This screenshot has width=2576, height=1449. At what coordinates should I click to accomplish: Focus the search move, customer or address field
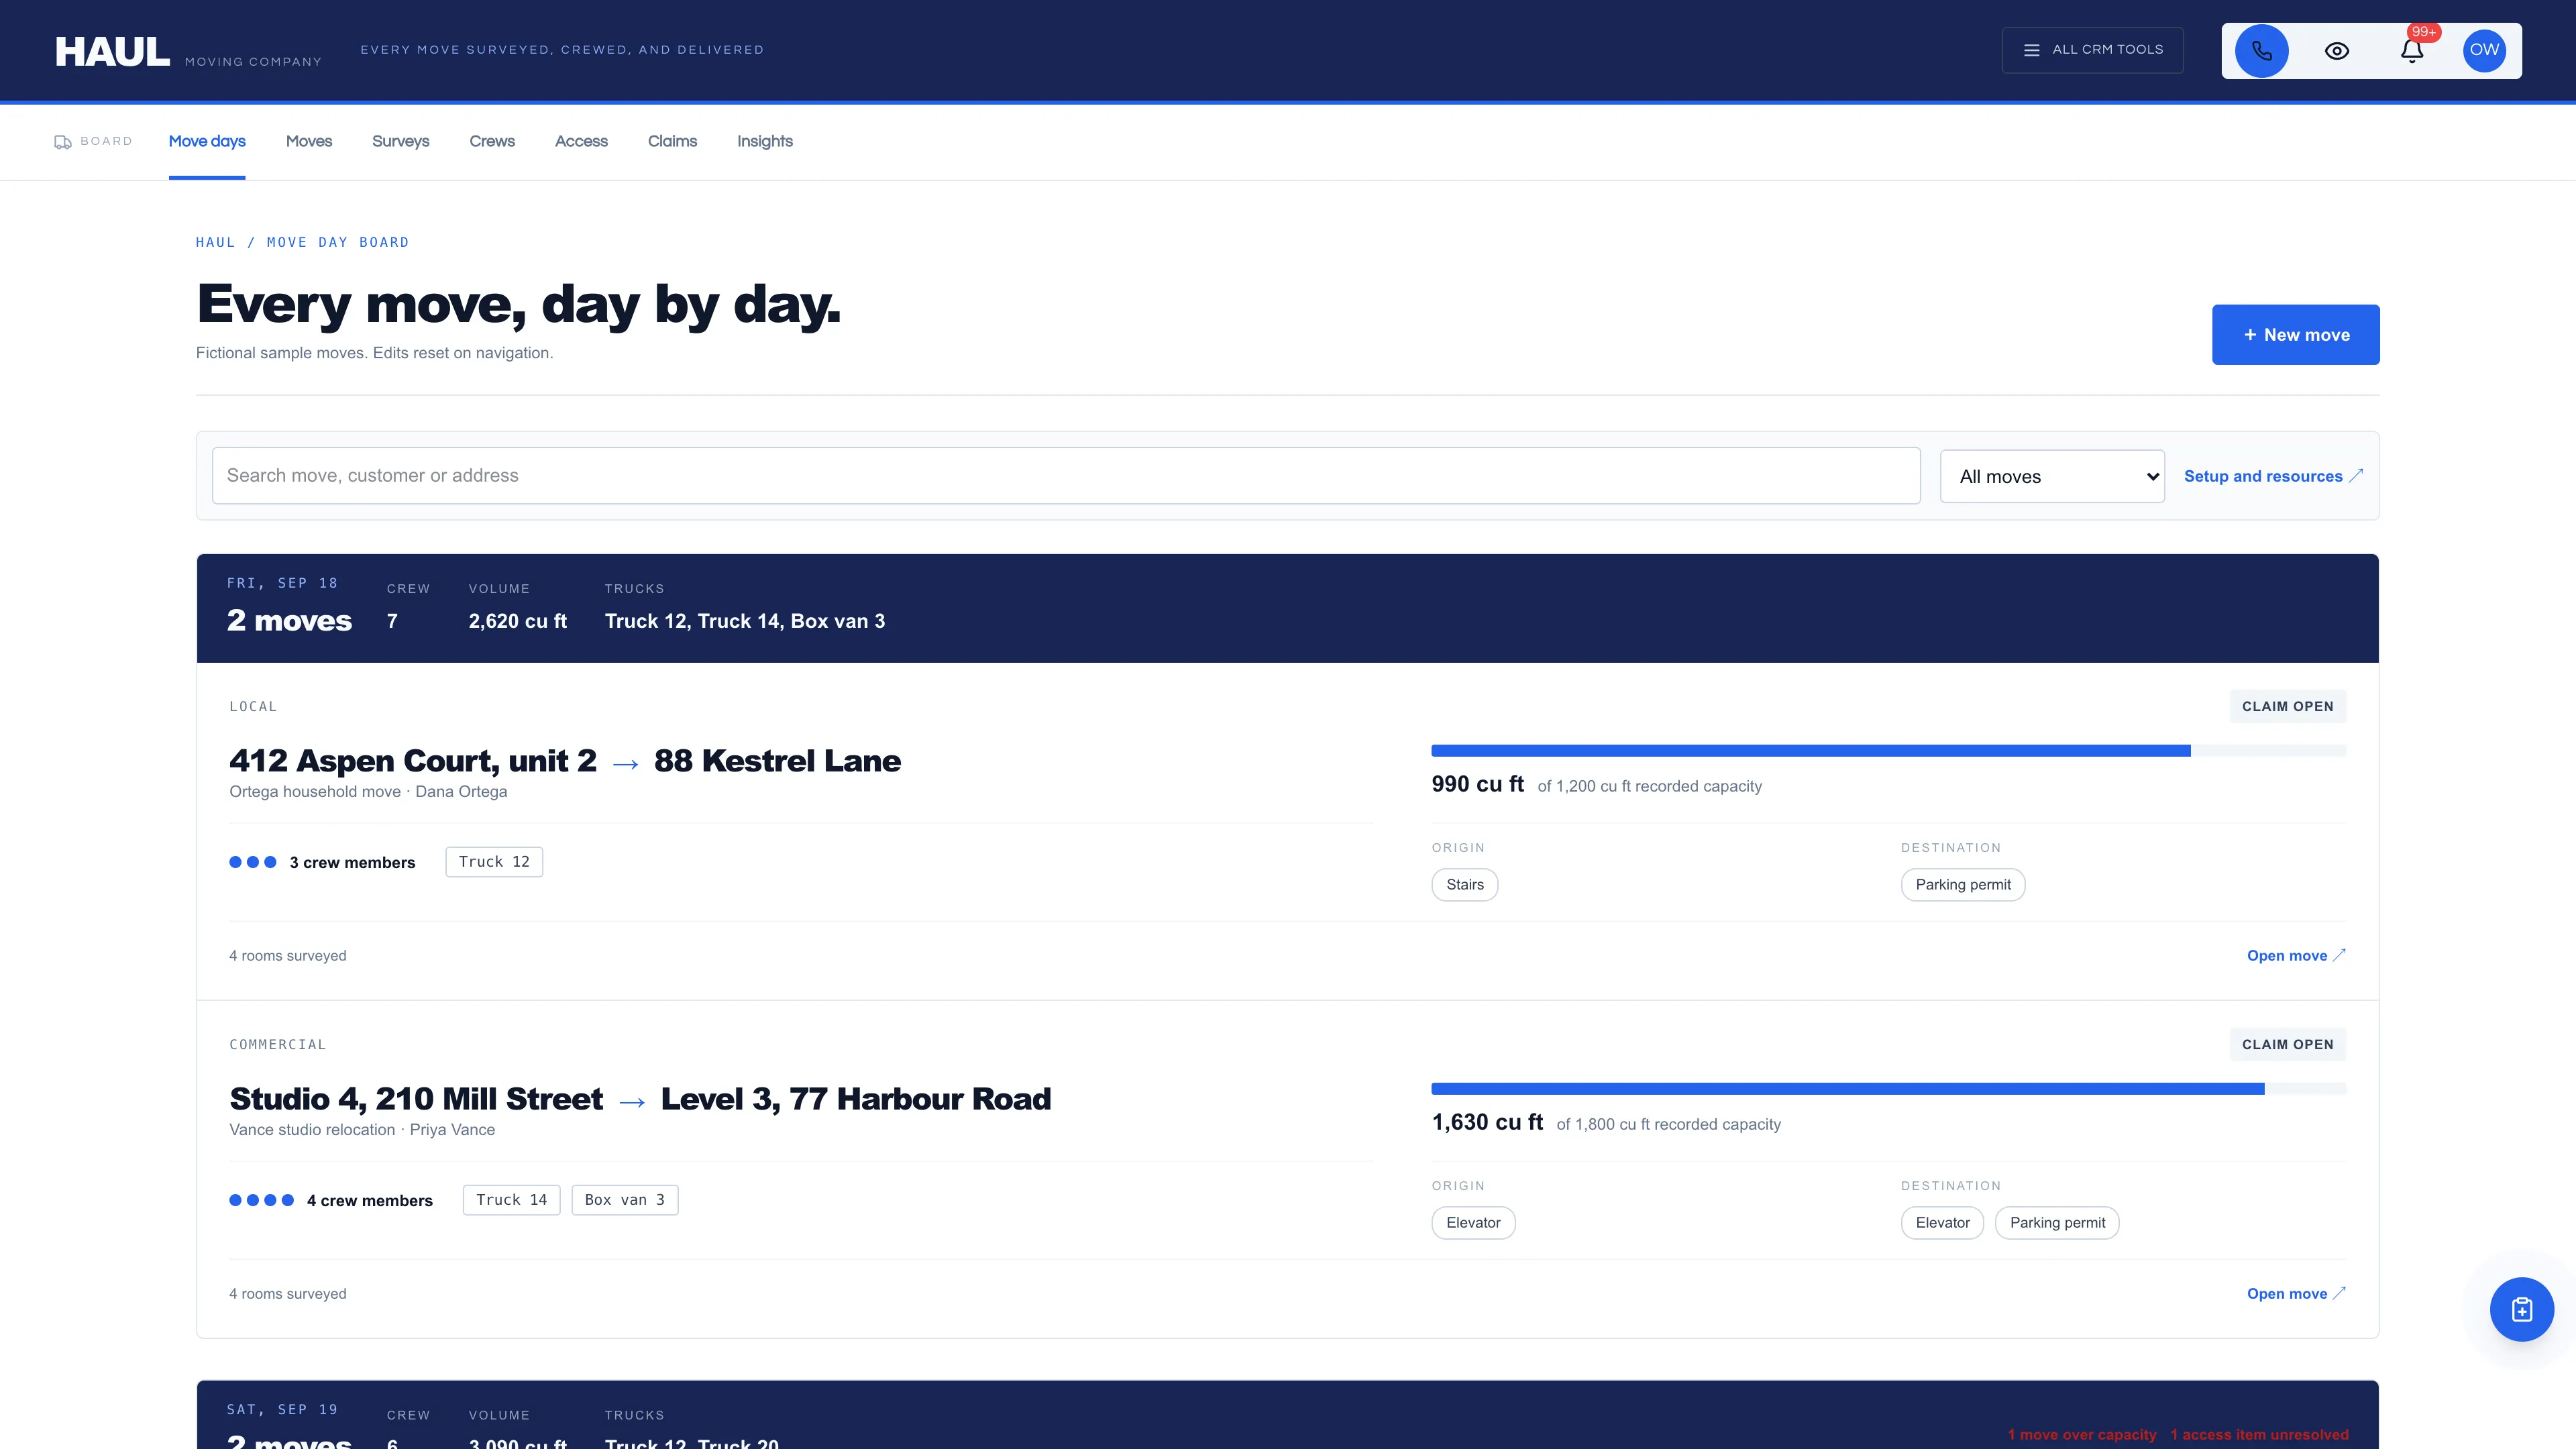tap(1065, 476)
